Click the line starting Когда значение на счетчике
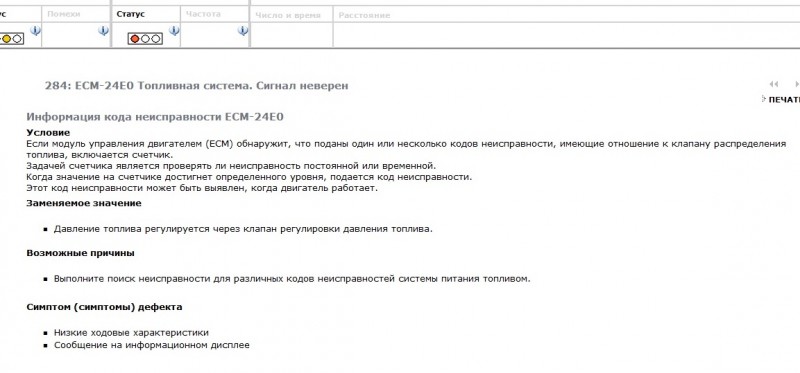The image size is (800, 373). pyautogui.click(x=249, y=177)
